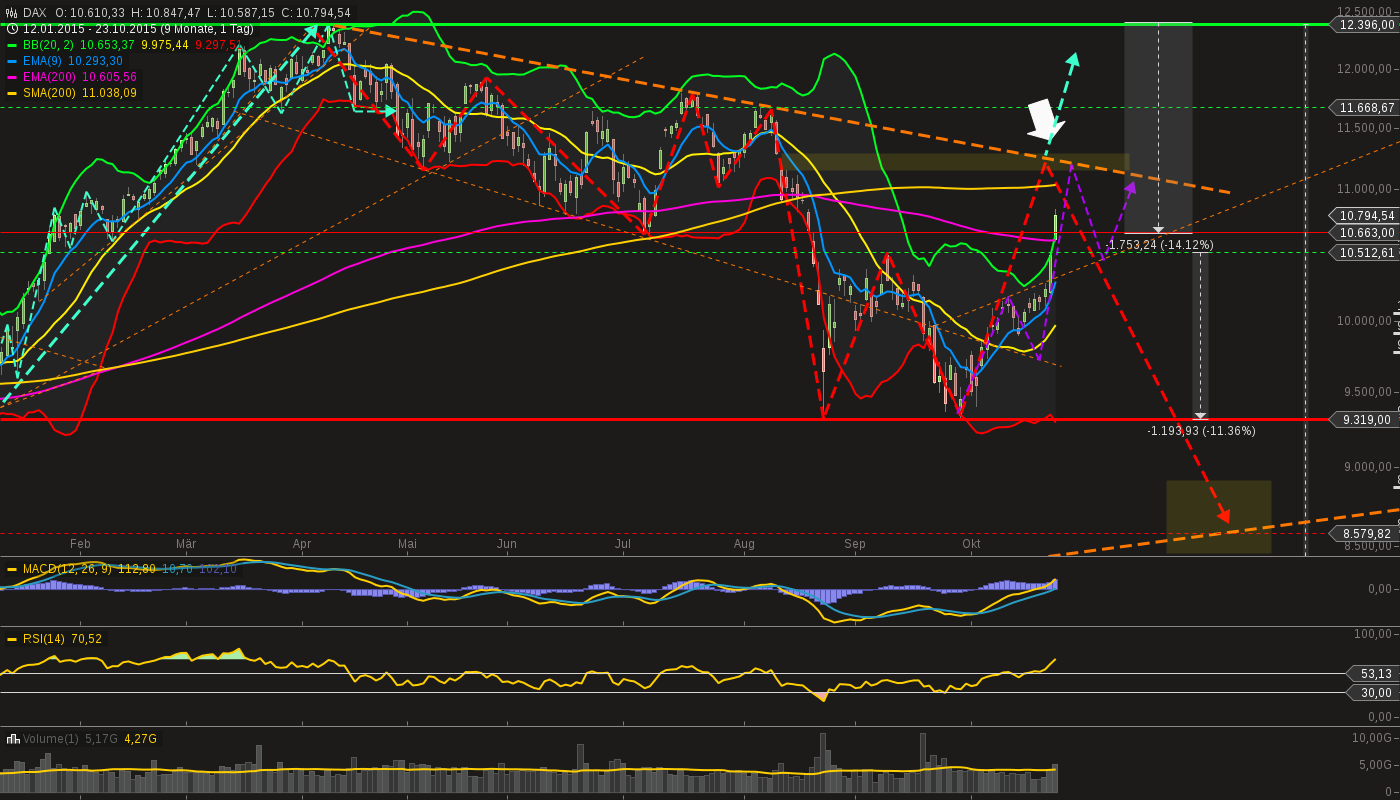Click the 12.000,00 price axis label
The height and width of the screenshot is (800, 1400).
click(x=1364, y=68)
